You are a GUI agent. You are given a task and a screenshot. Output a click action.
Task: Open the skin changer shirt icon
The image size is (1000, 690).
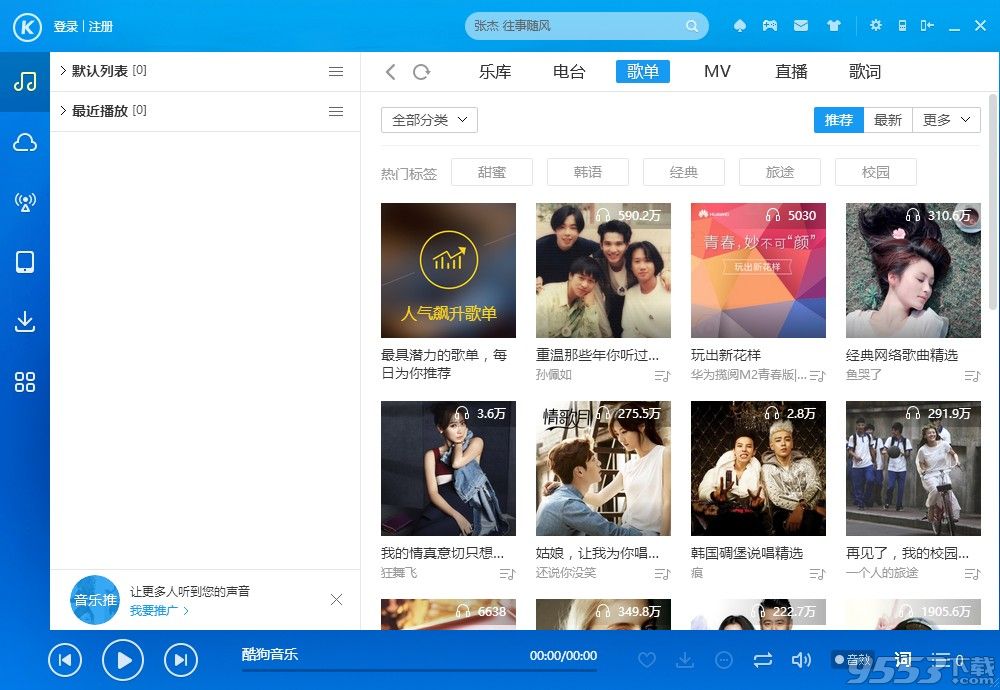[835, 25]
